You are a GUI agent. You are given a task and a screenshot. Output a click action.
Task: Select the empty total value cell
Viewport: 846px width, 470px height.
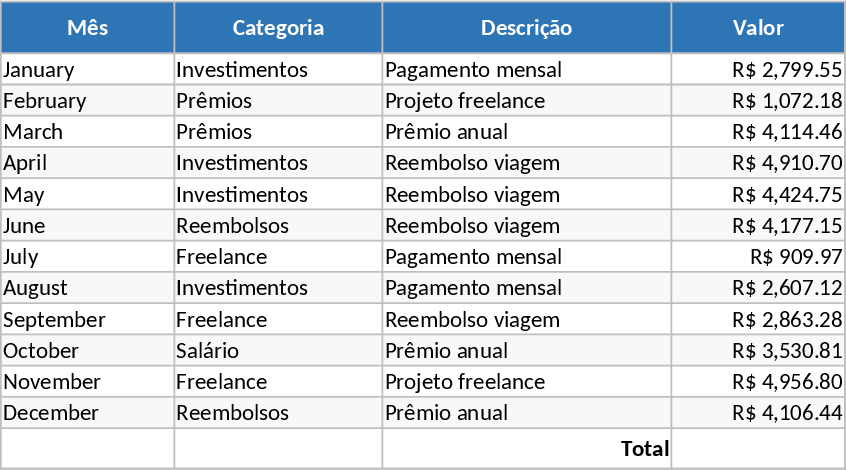pyautogui.click(x=758, y=448)
